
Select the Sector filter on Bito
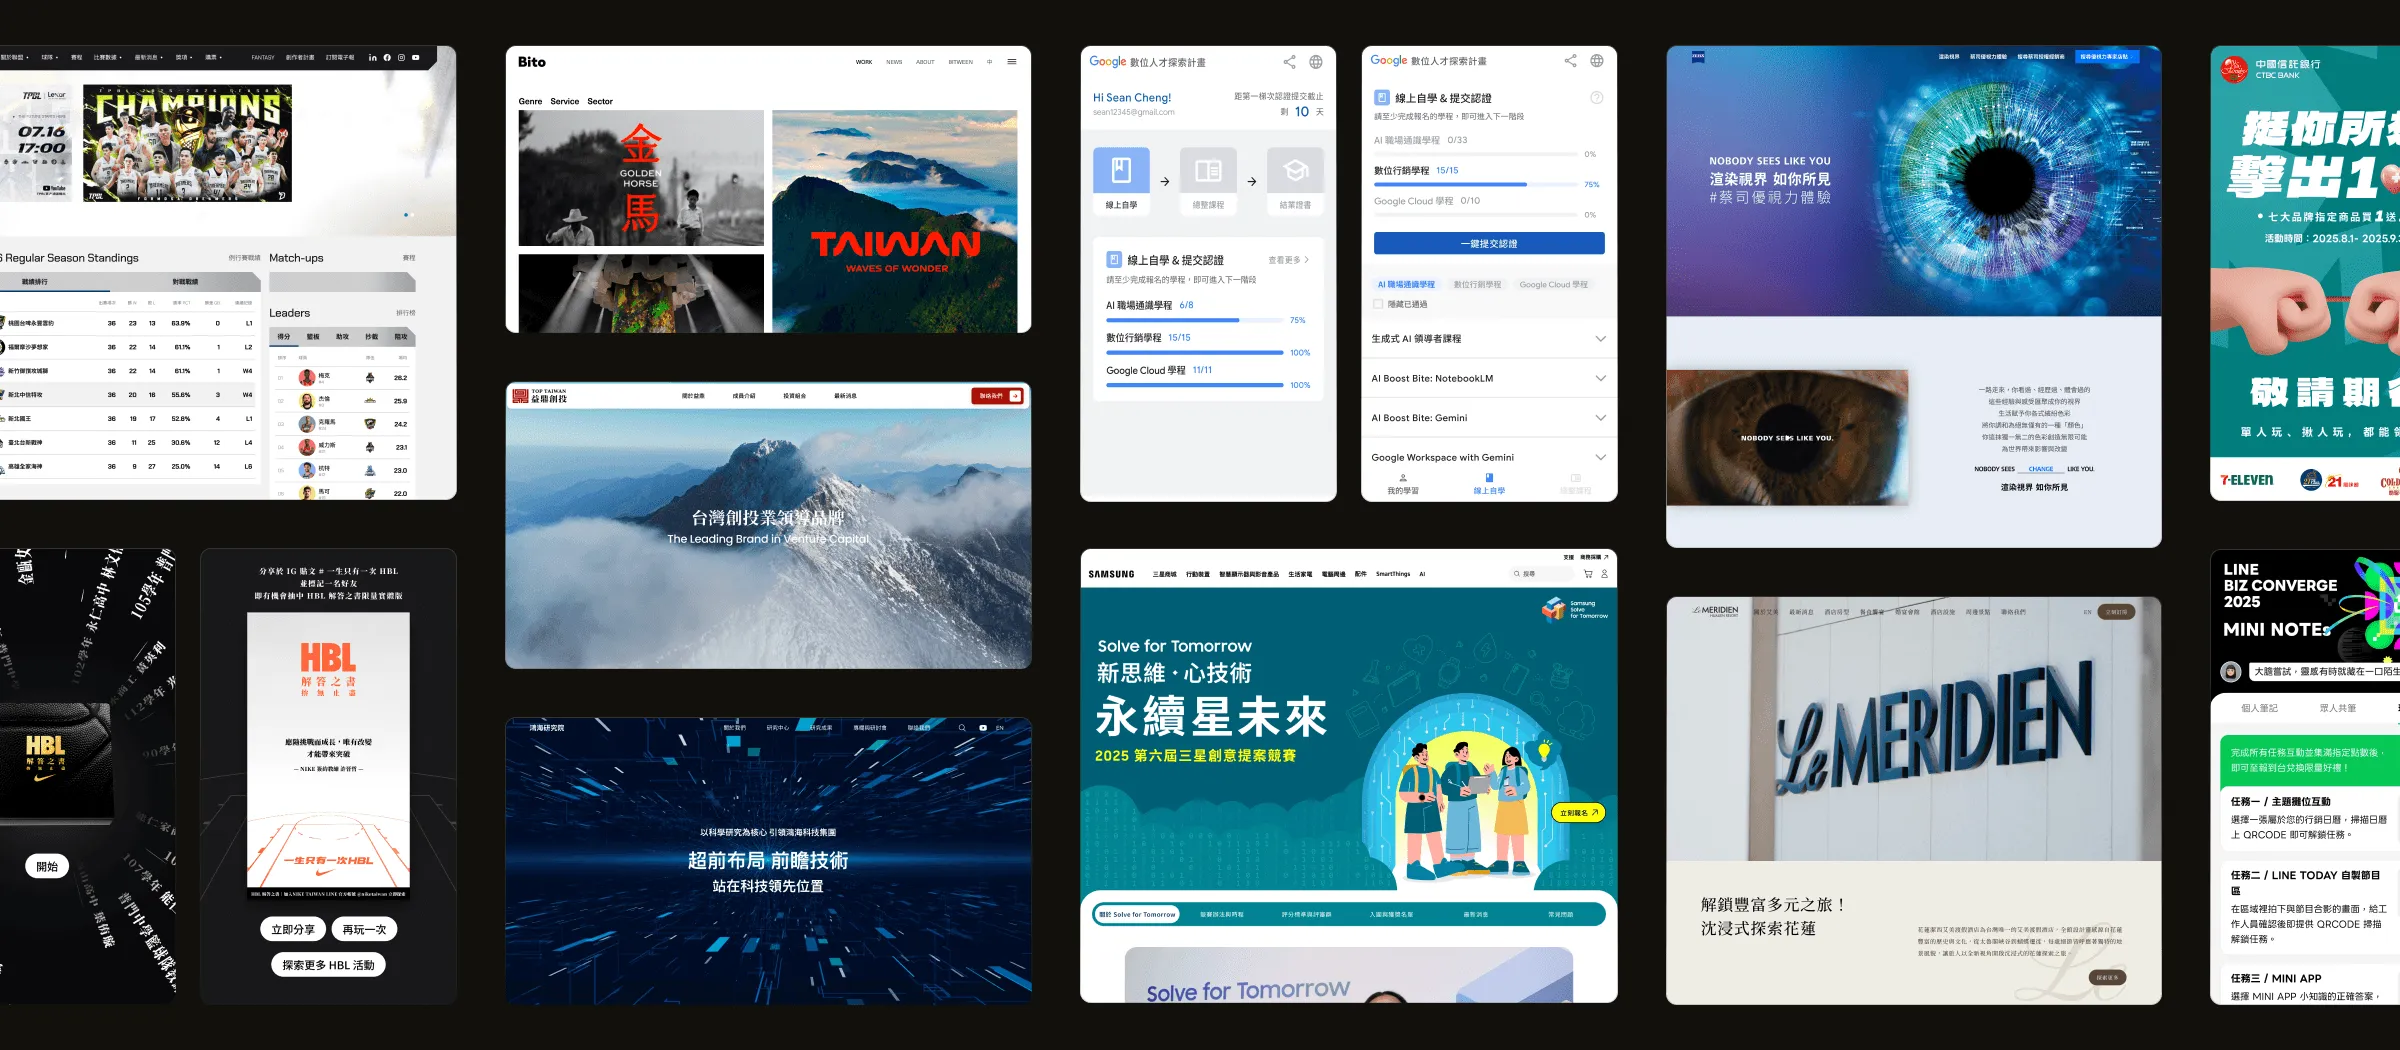pyautogui.click(x=600, y=101)
